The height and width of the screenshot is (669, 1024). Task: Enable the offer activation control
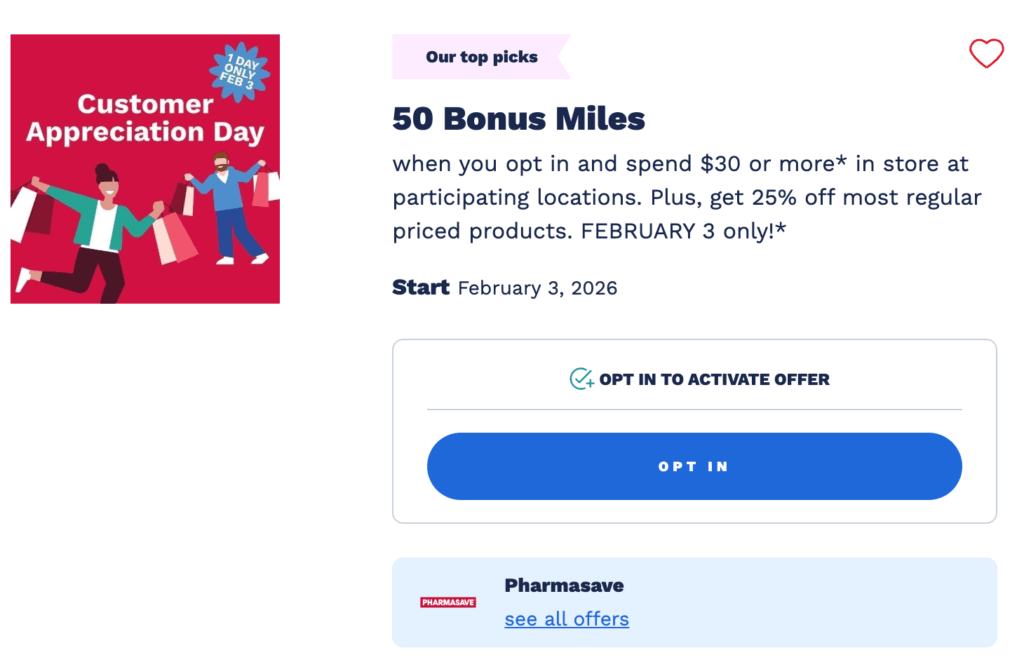pos(694,466)
